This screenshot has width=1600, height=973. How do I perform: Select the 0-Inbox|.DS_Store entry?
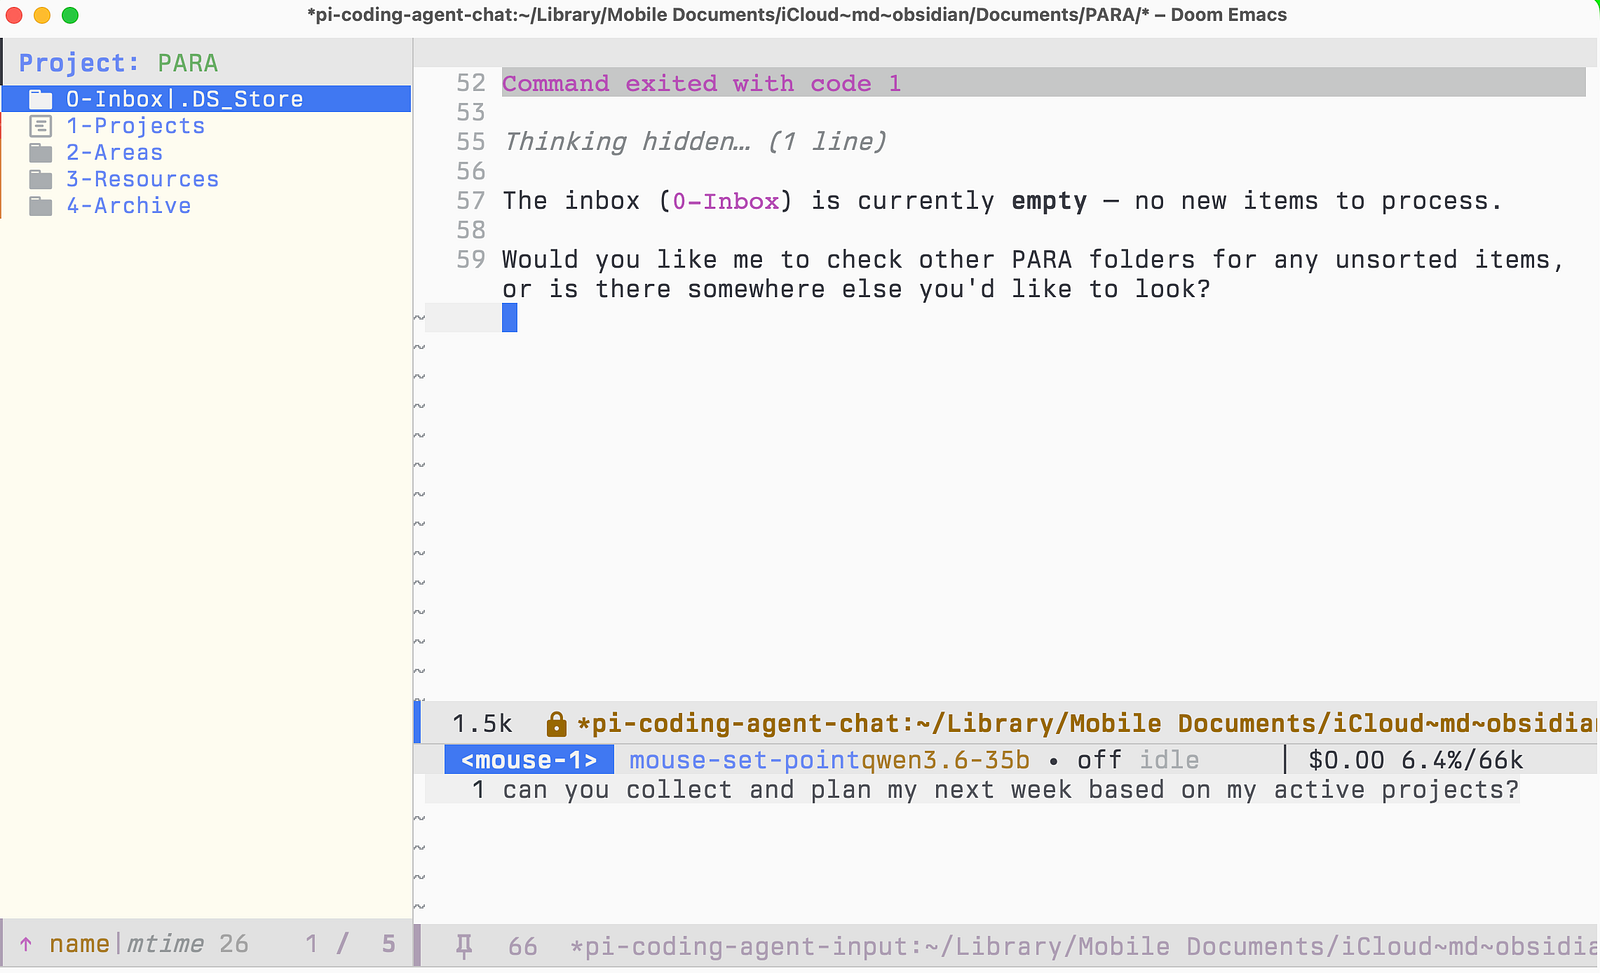coord(206,99)
